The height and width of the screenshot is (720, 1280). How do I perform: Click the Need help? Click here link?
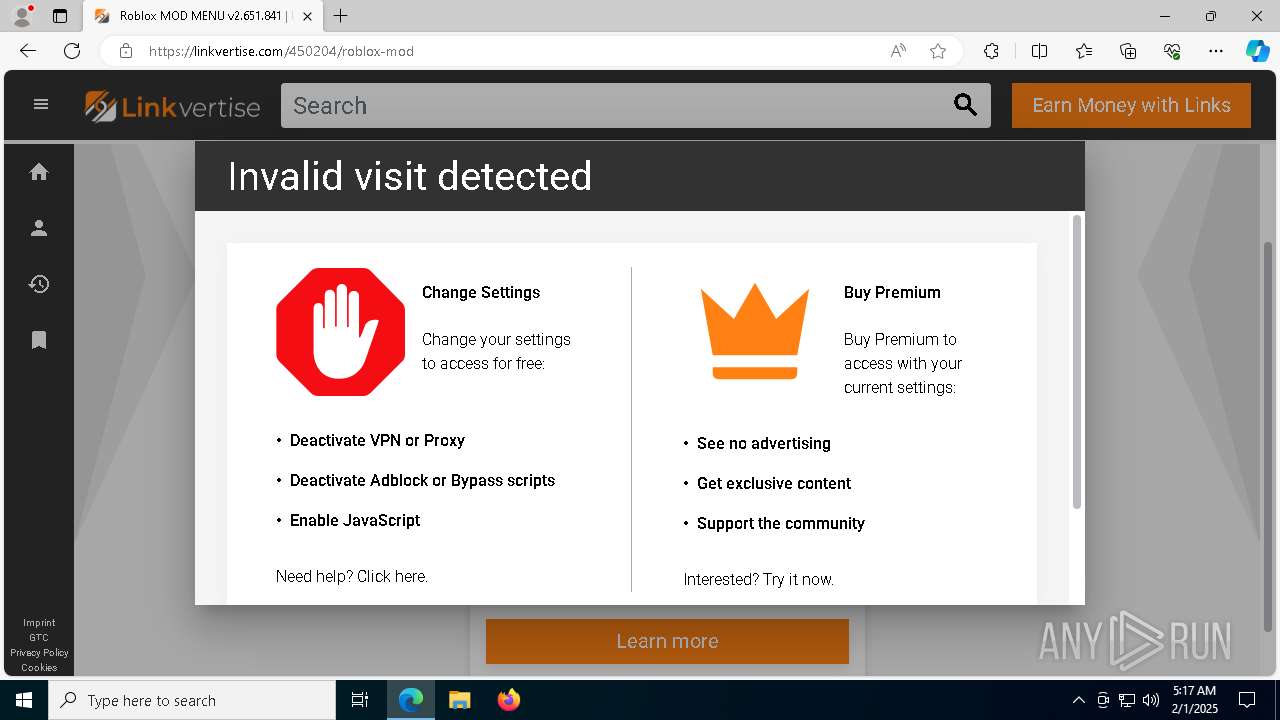coord(352,576)
